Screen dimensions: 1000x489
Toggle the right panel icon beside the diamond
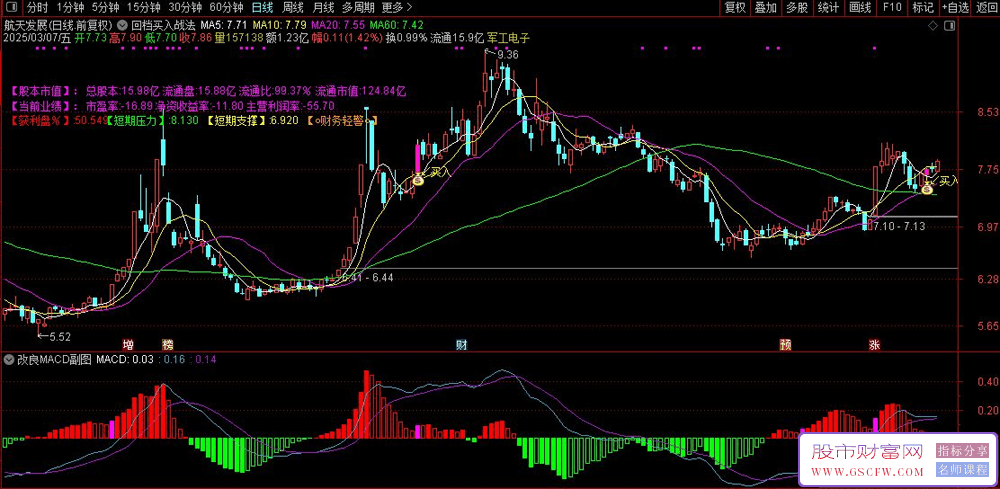950,26
